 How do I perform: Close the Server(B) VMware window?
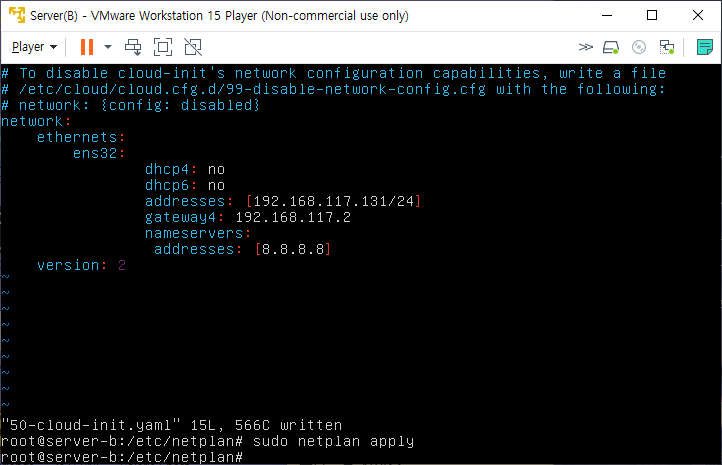click(698, 15)
